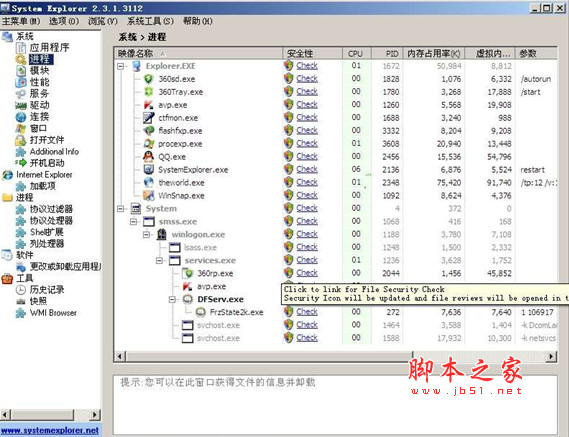The height and width of the screenshot is (437, 569).
Task: Select Additional Info in sidebar
Action: [x=54, y=152]
